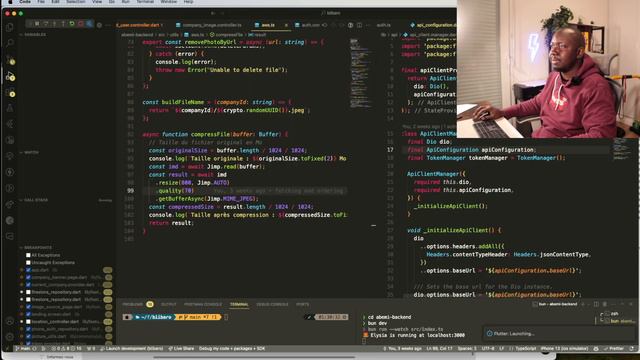Click the green restart button on the debug toolbar
Screen dimensions: 640x360
coord(72,24)
